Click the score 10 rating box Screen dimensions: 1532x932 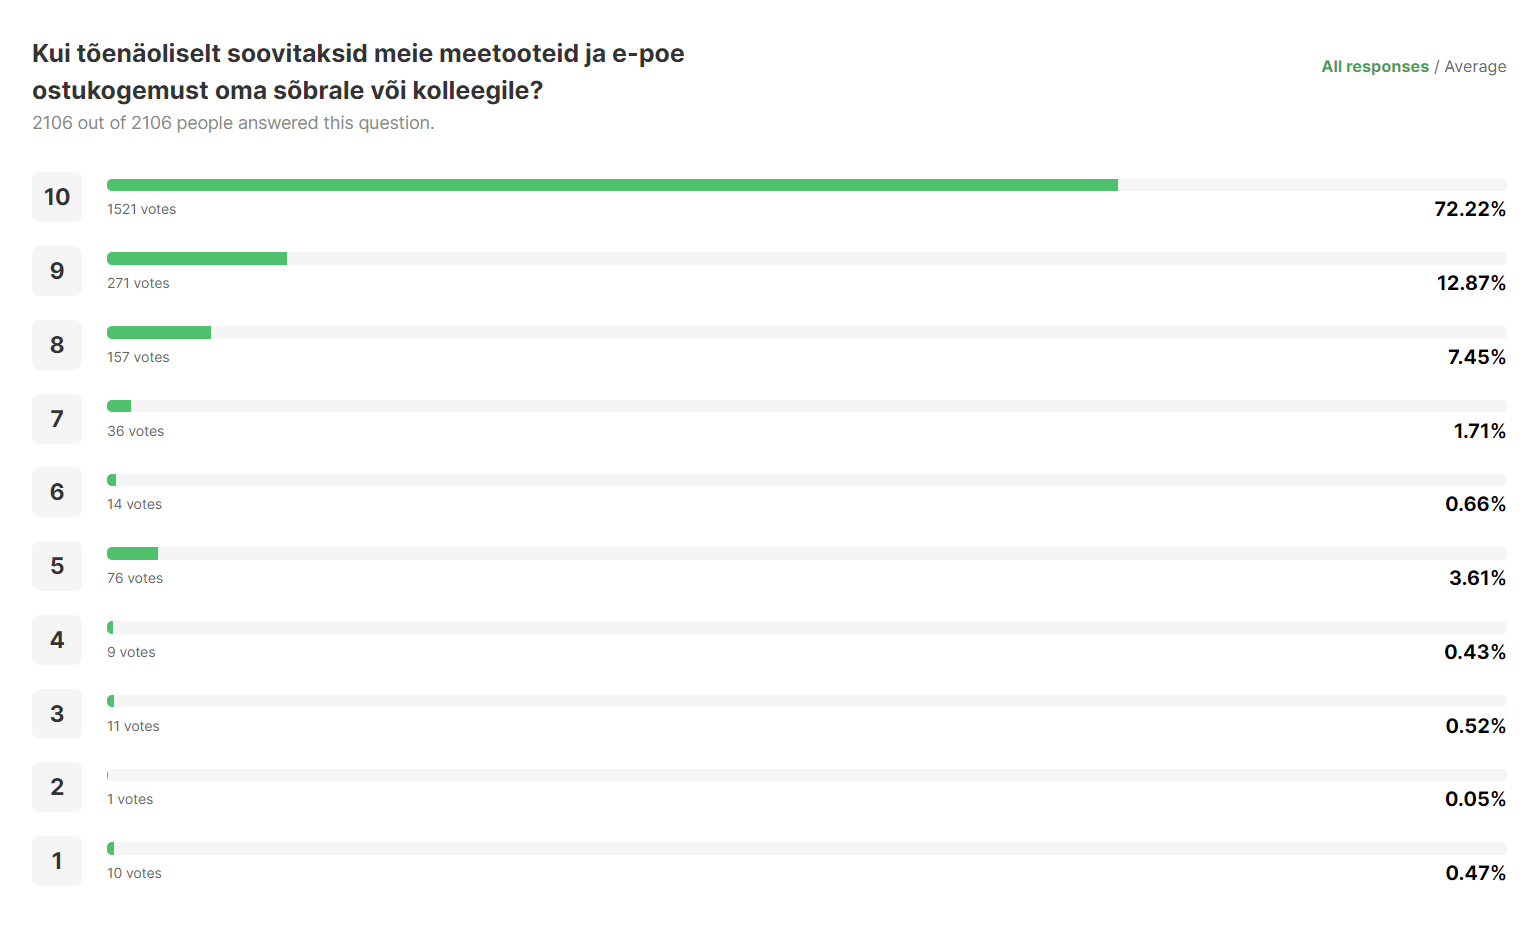tap(57, 197)
